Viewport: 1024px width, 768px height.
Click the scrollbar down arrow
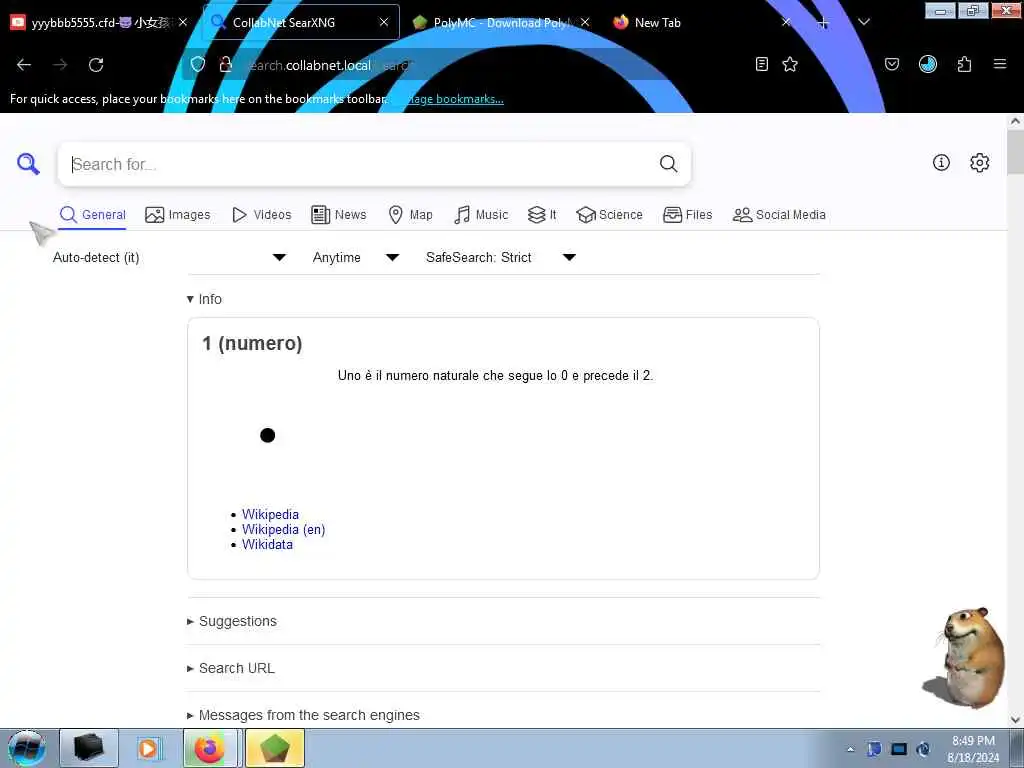[x=1015, y=720]
